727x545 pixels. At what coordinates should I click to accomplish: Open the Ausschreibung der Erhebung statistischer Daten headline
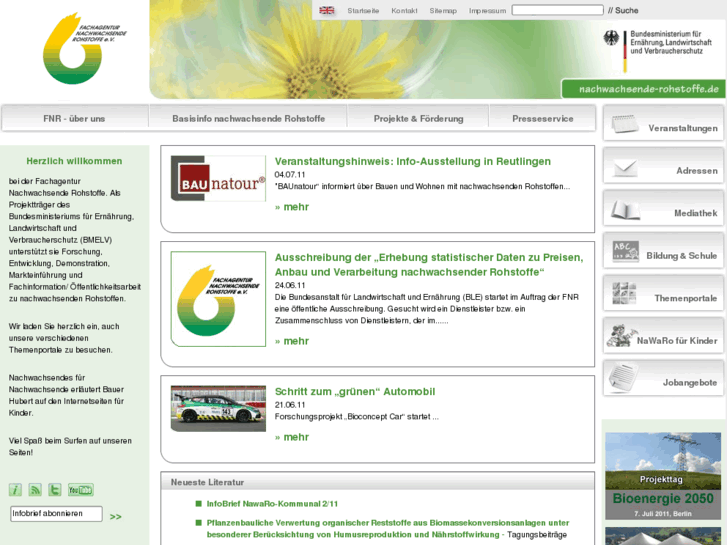point(429,264)
